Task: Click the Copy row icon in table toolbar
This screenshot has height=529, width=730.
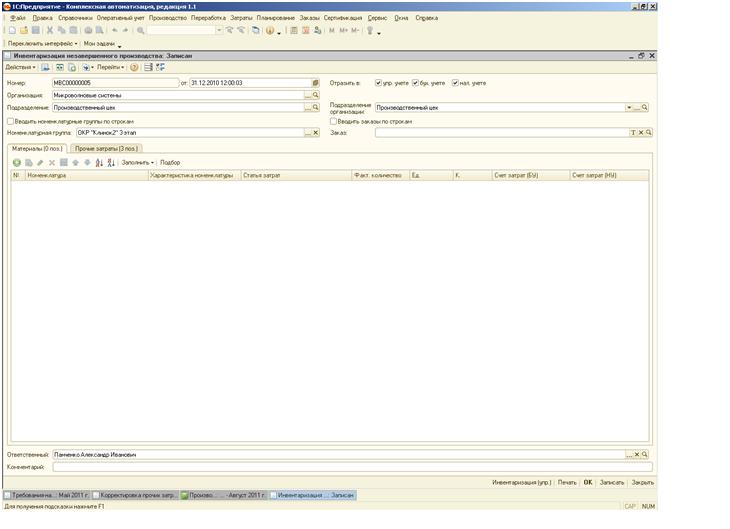Action: coord(29,163)
